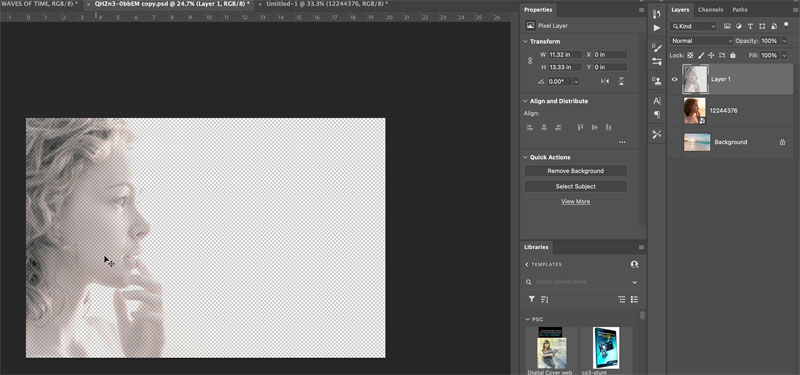Open the Kind filter dropdown

[x=693, y=26]
